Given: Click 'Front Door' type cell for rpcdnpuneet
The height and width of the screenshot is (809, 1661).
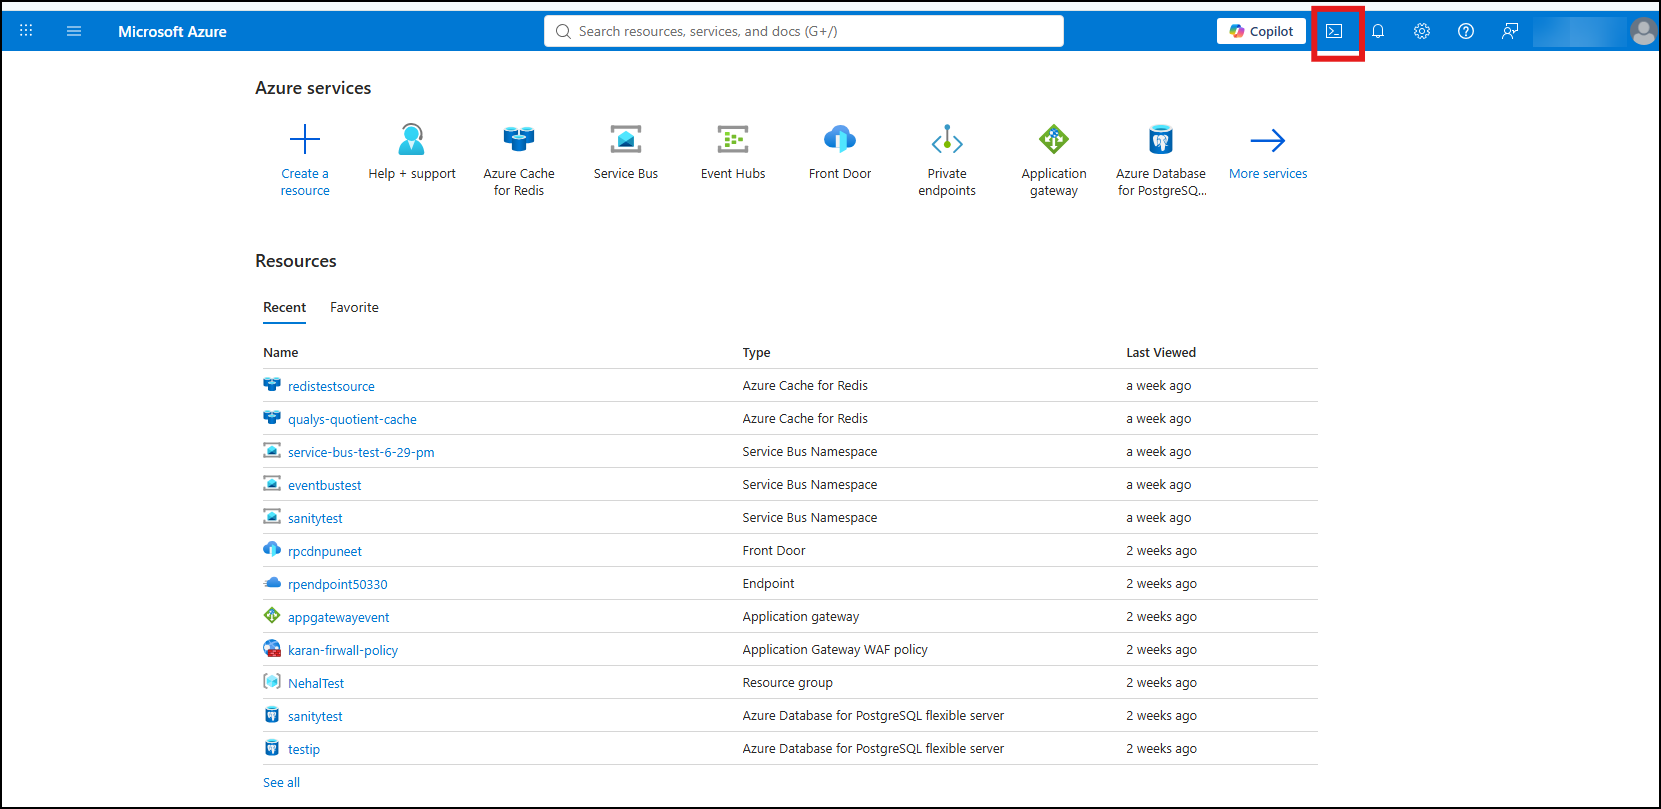Looking at the screenshot, I should (x=774, y=550).
